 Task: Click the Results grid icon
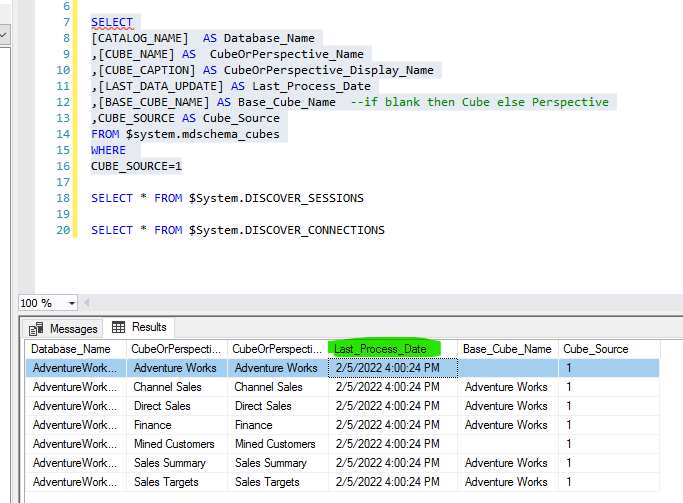(118, 327)
